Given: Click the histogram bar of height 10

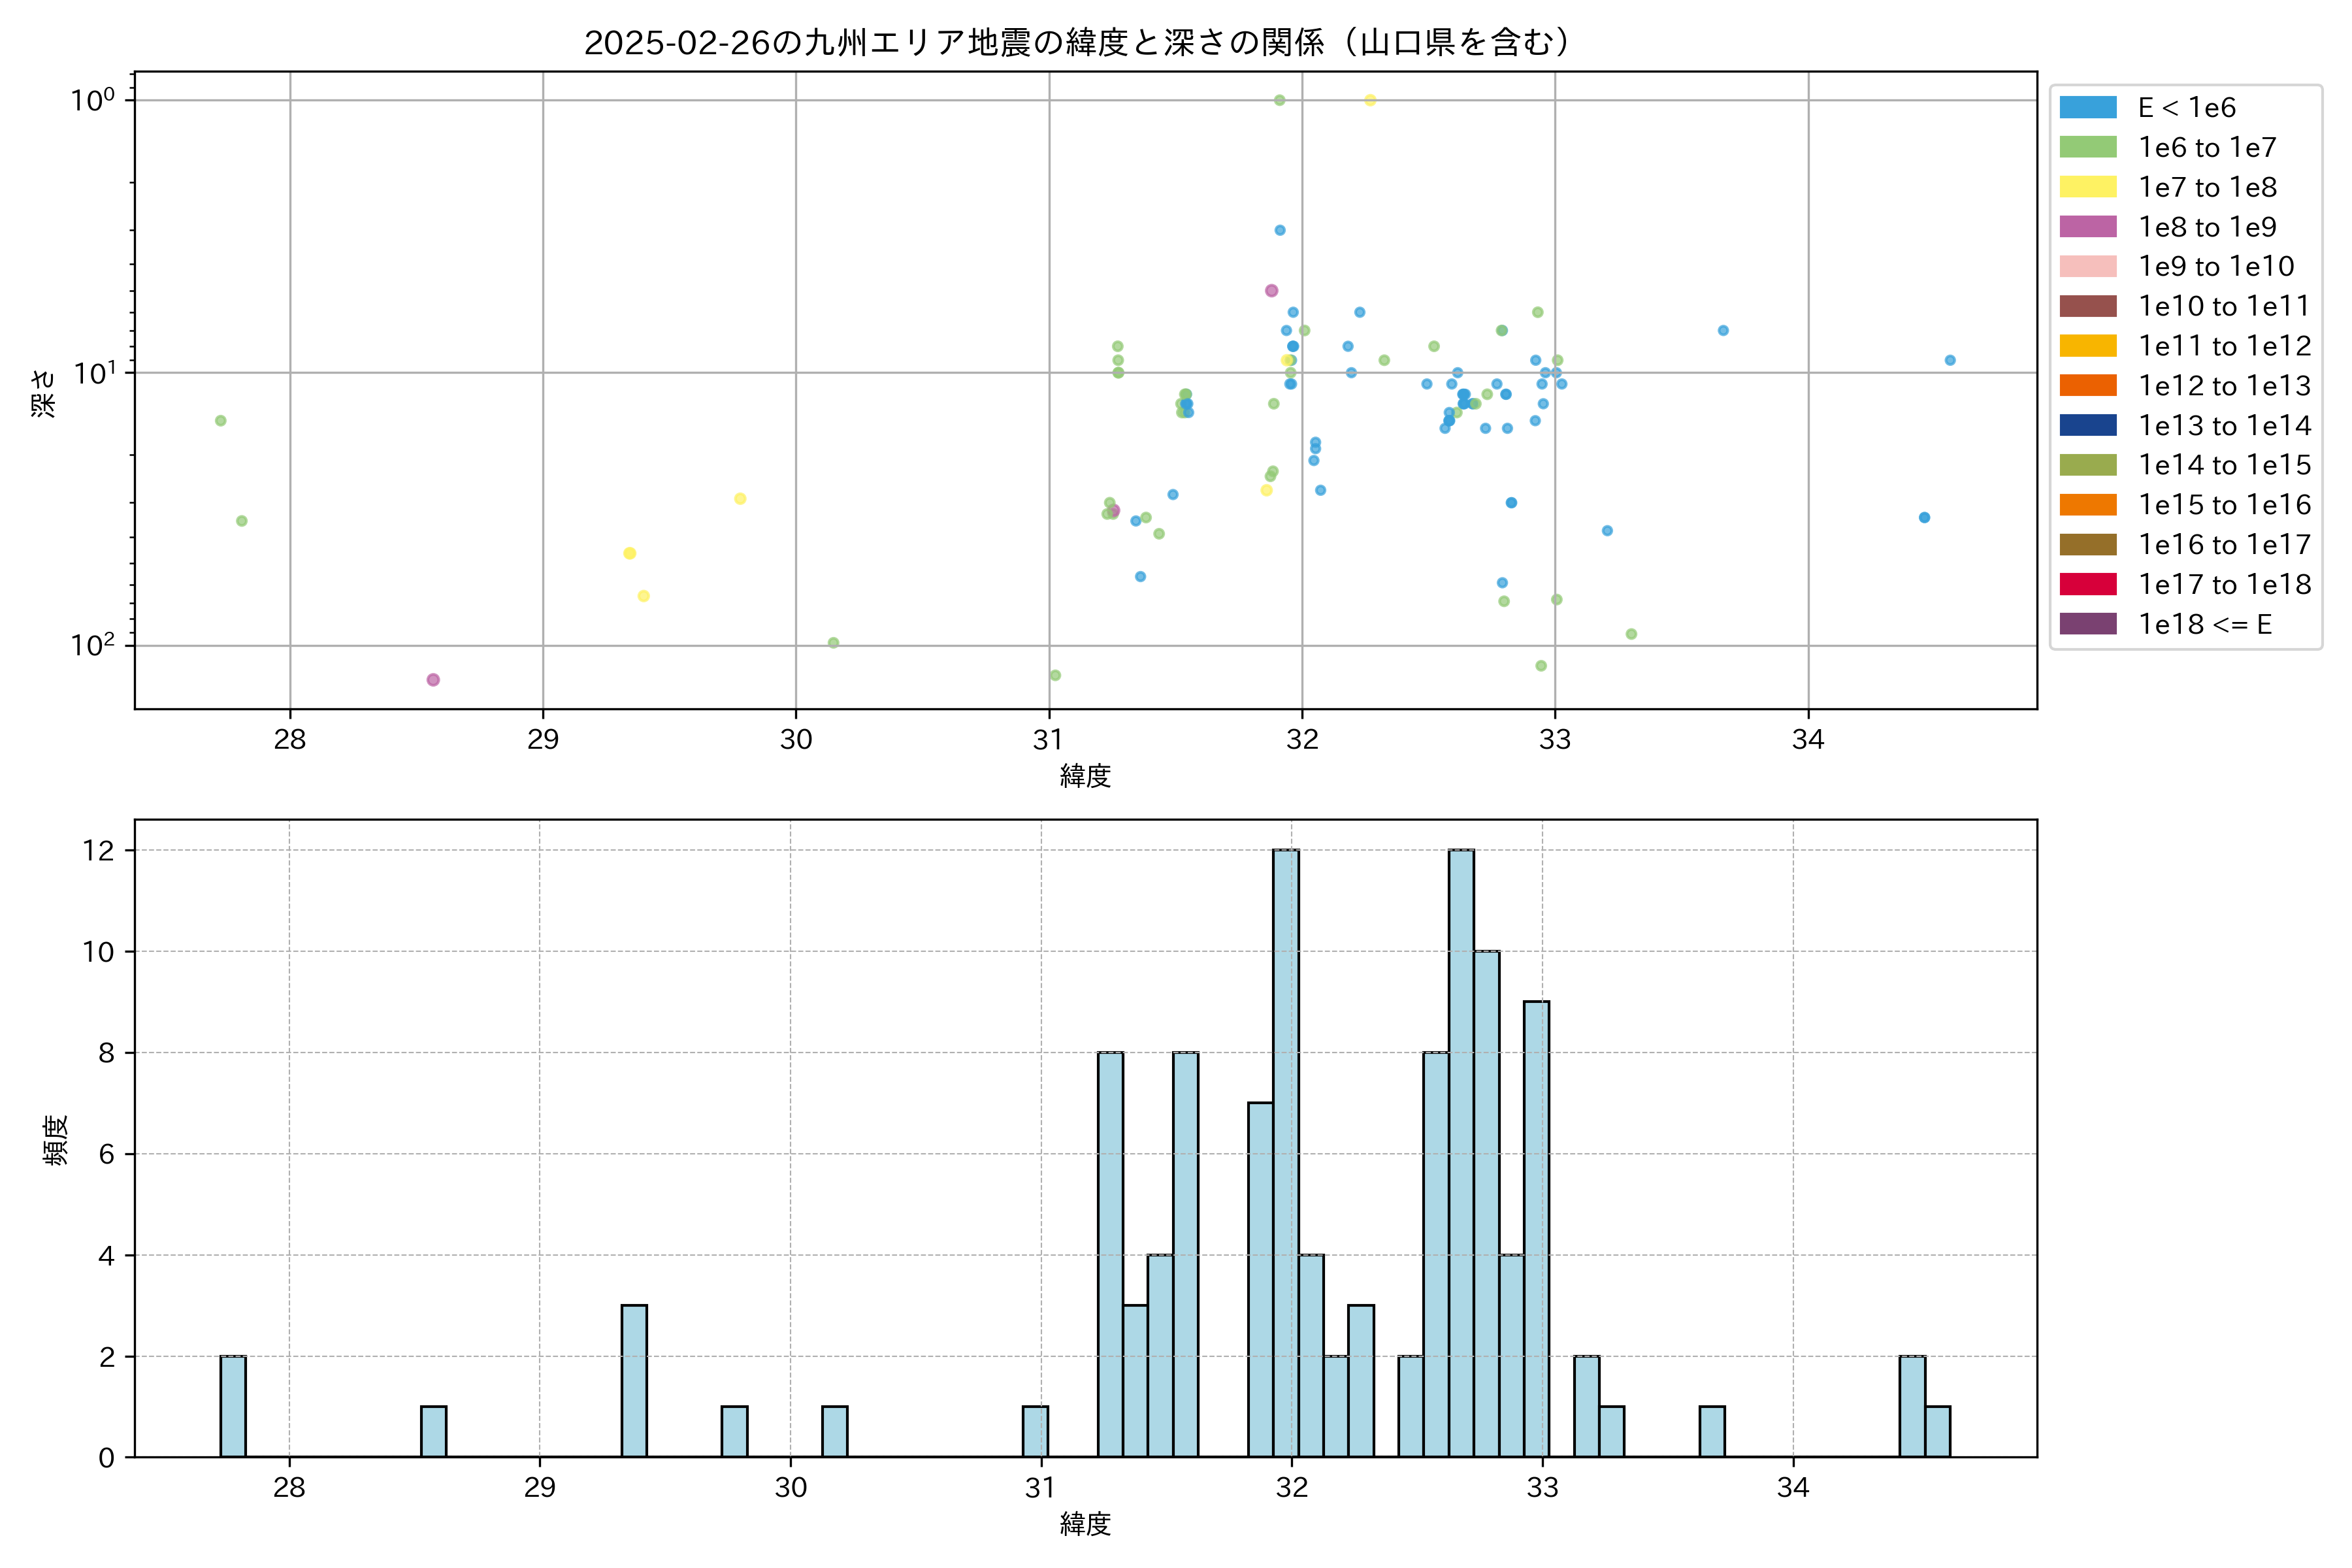Looking at the screenshot, I should [1486, 1204].
